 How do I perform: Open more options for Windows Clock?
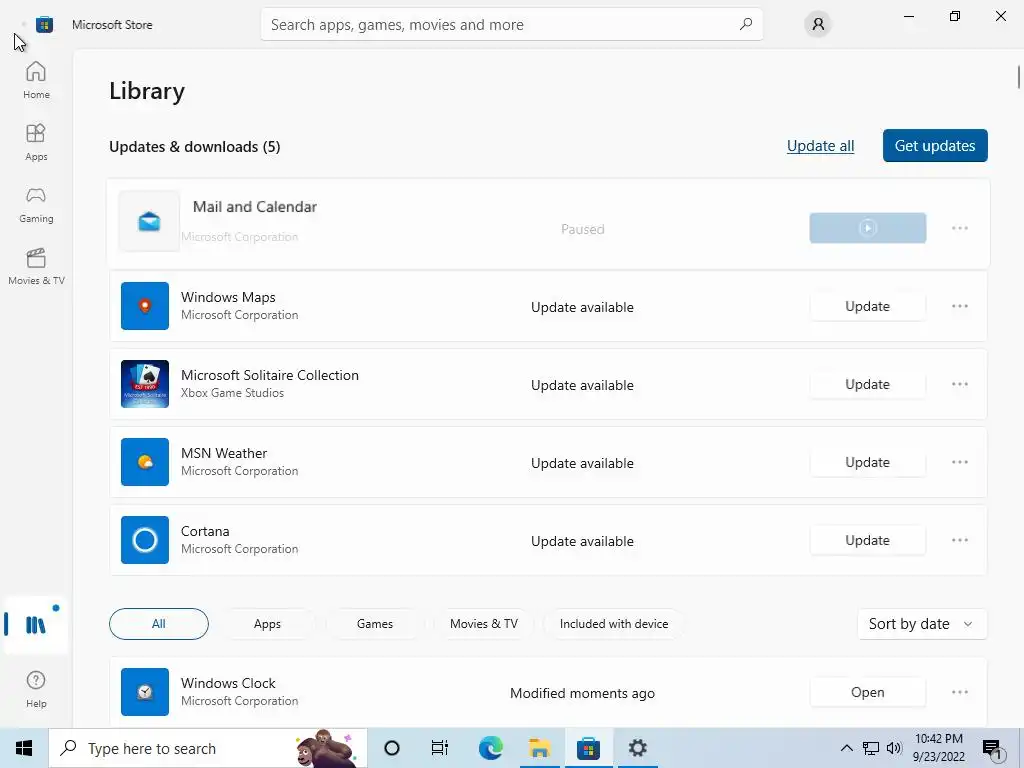(x=959, y=692)
